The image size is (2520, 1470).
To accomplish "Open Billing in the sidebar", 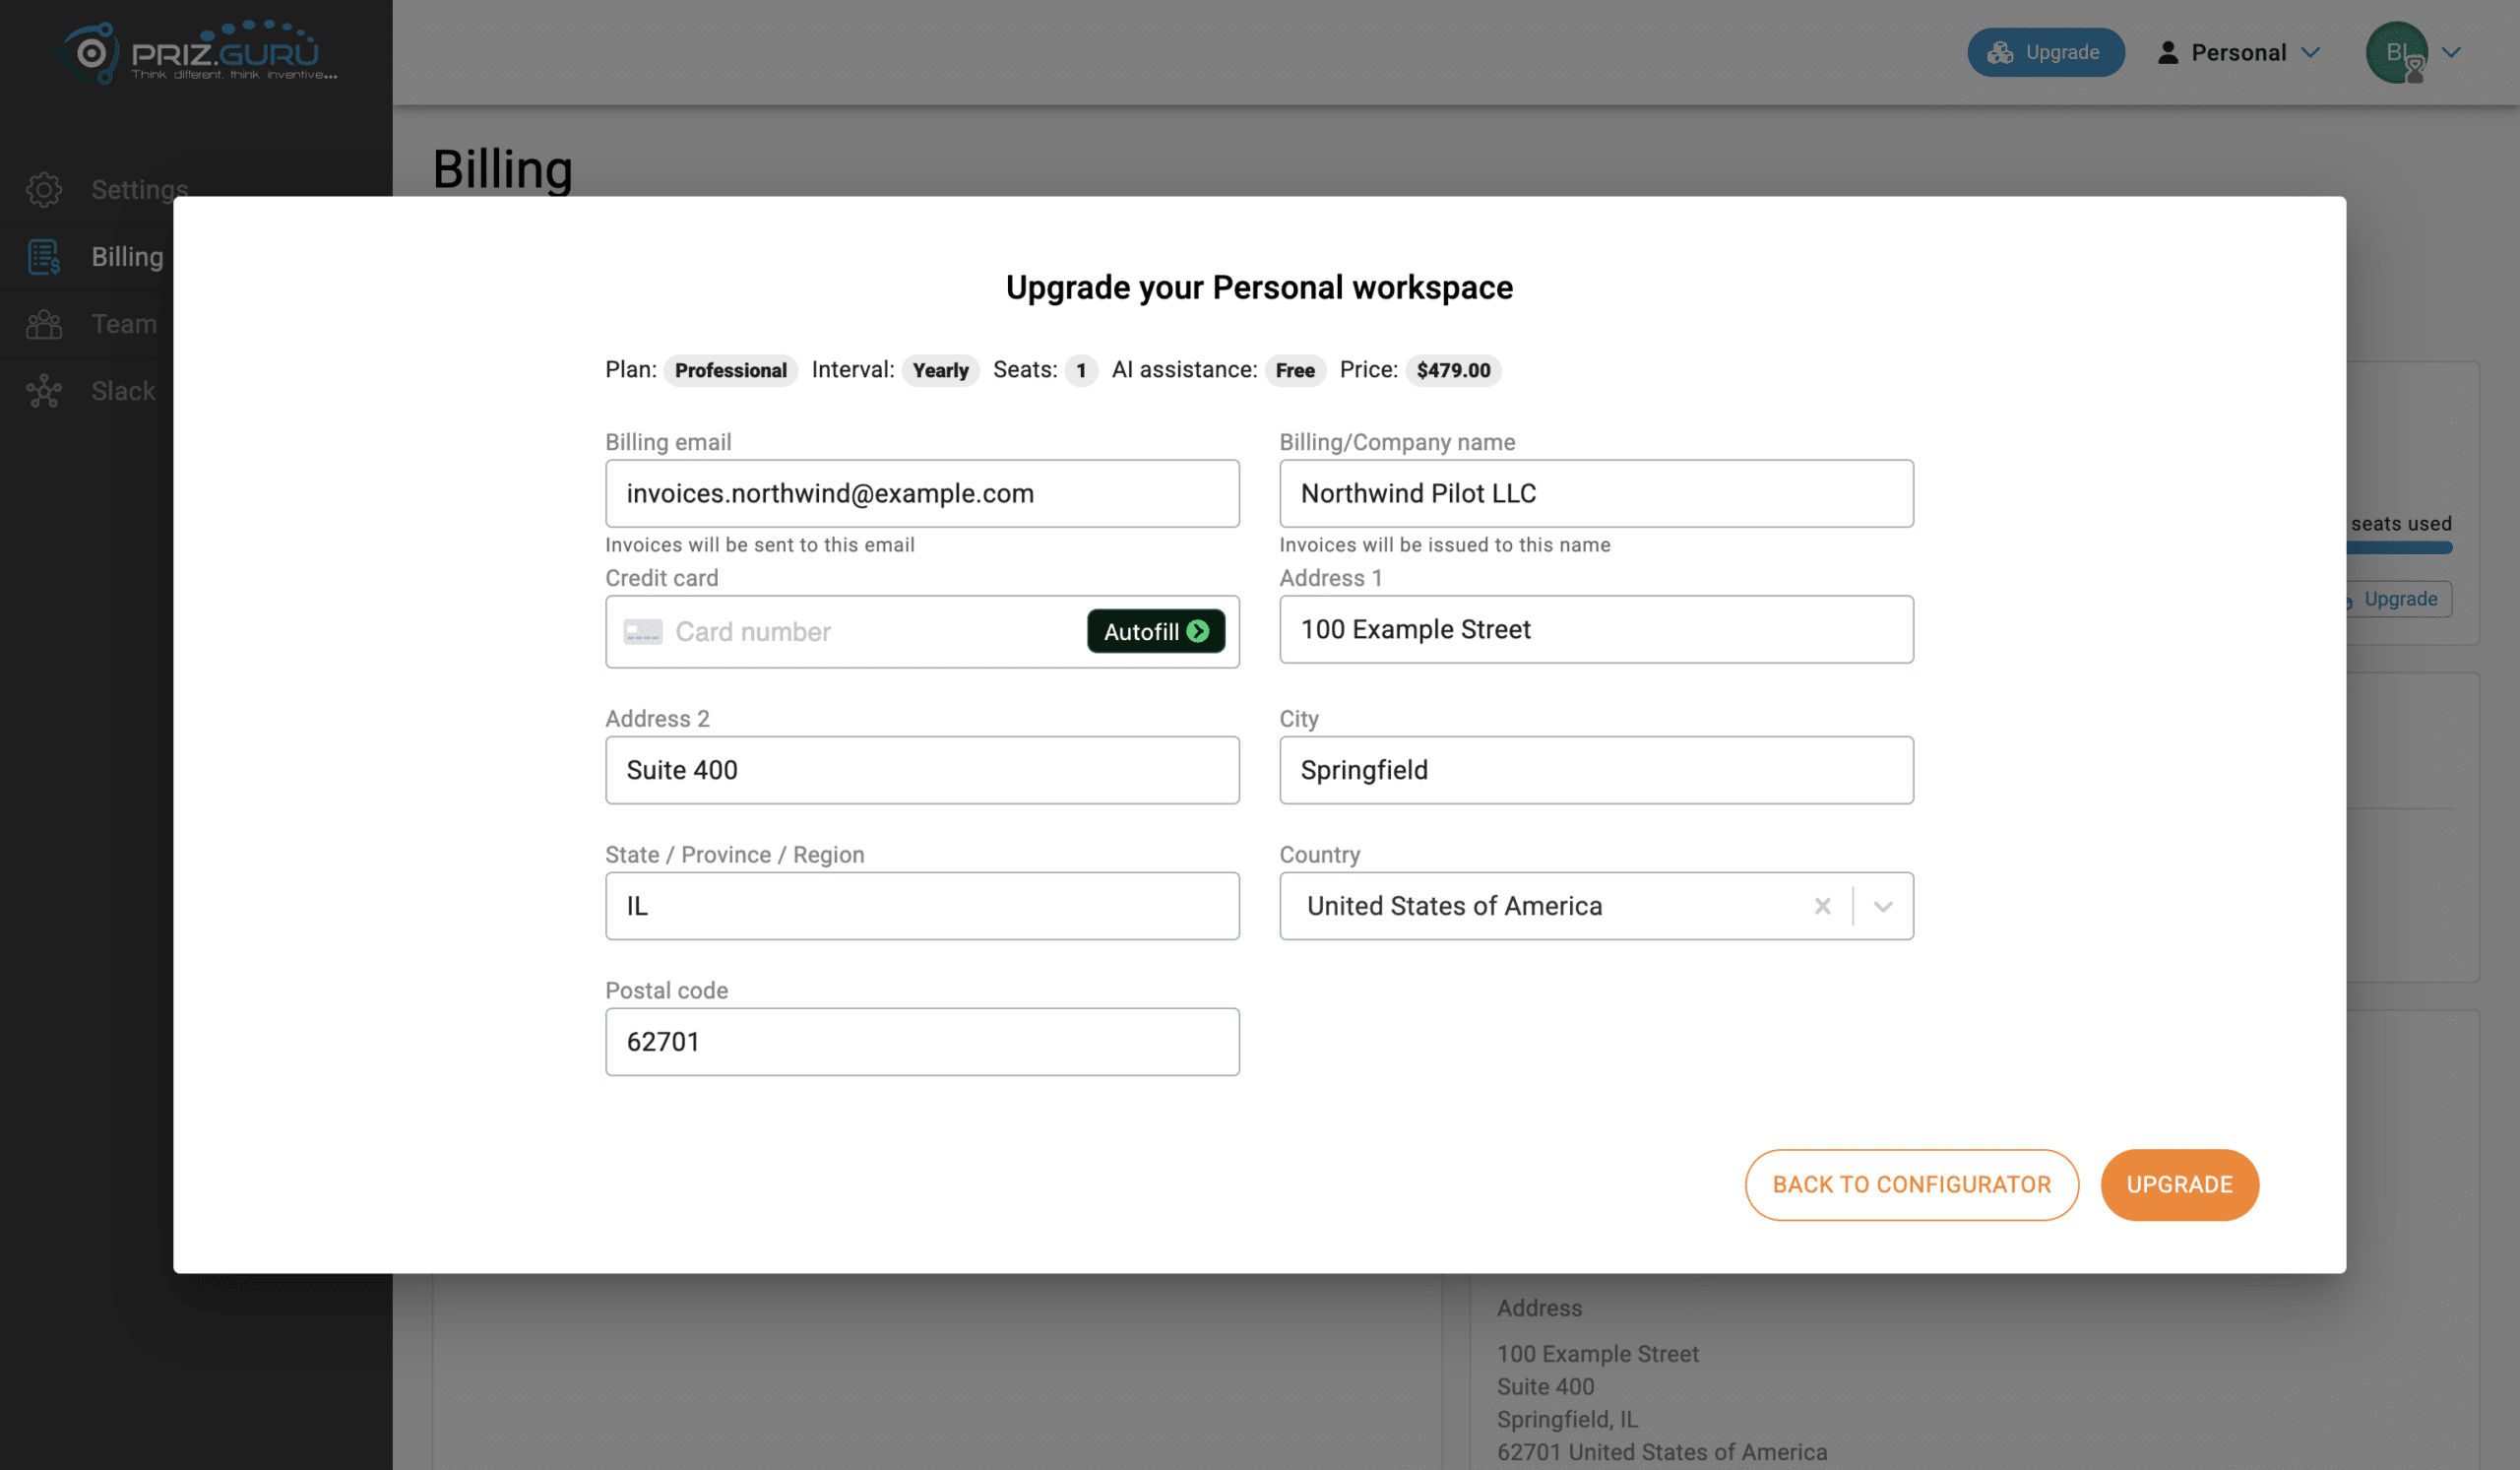I will point(127,256).
